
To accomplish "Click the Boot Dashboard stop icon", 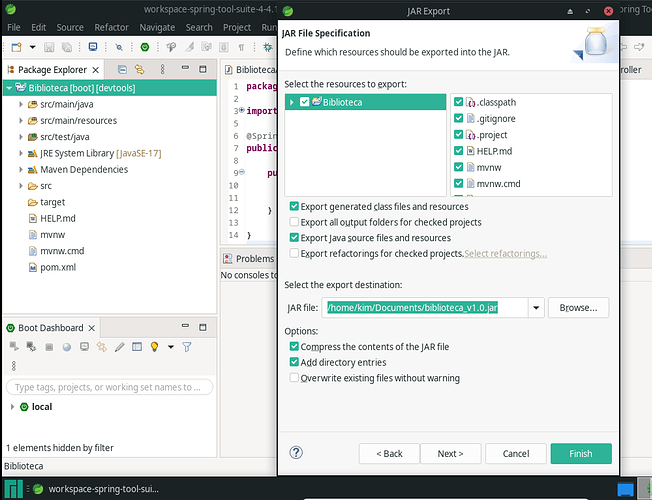I will coord(49,347).
